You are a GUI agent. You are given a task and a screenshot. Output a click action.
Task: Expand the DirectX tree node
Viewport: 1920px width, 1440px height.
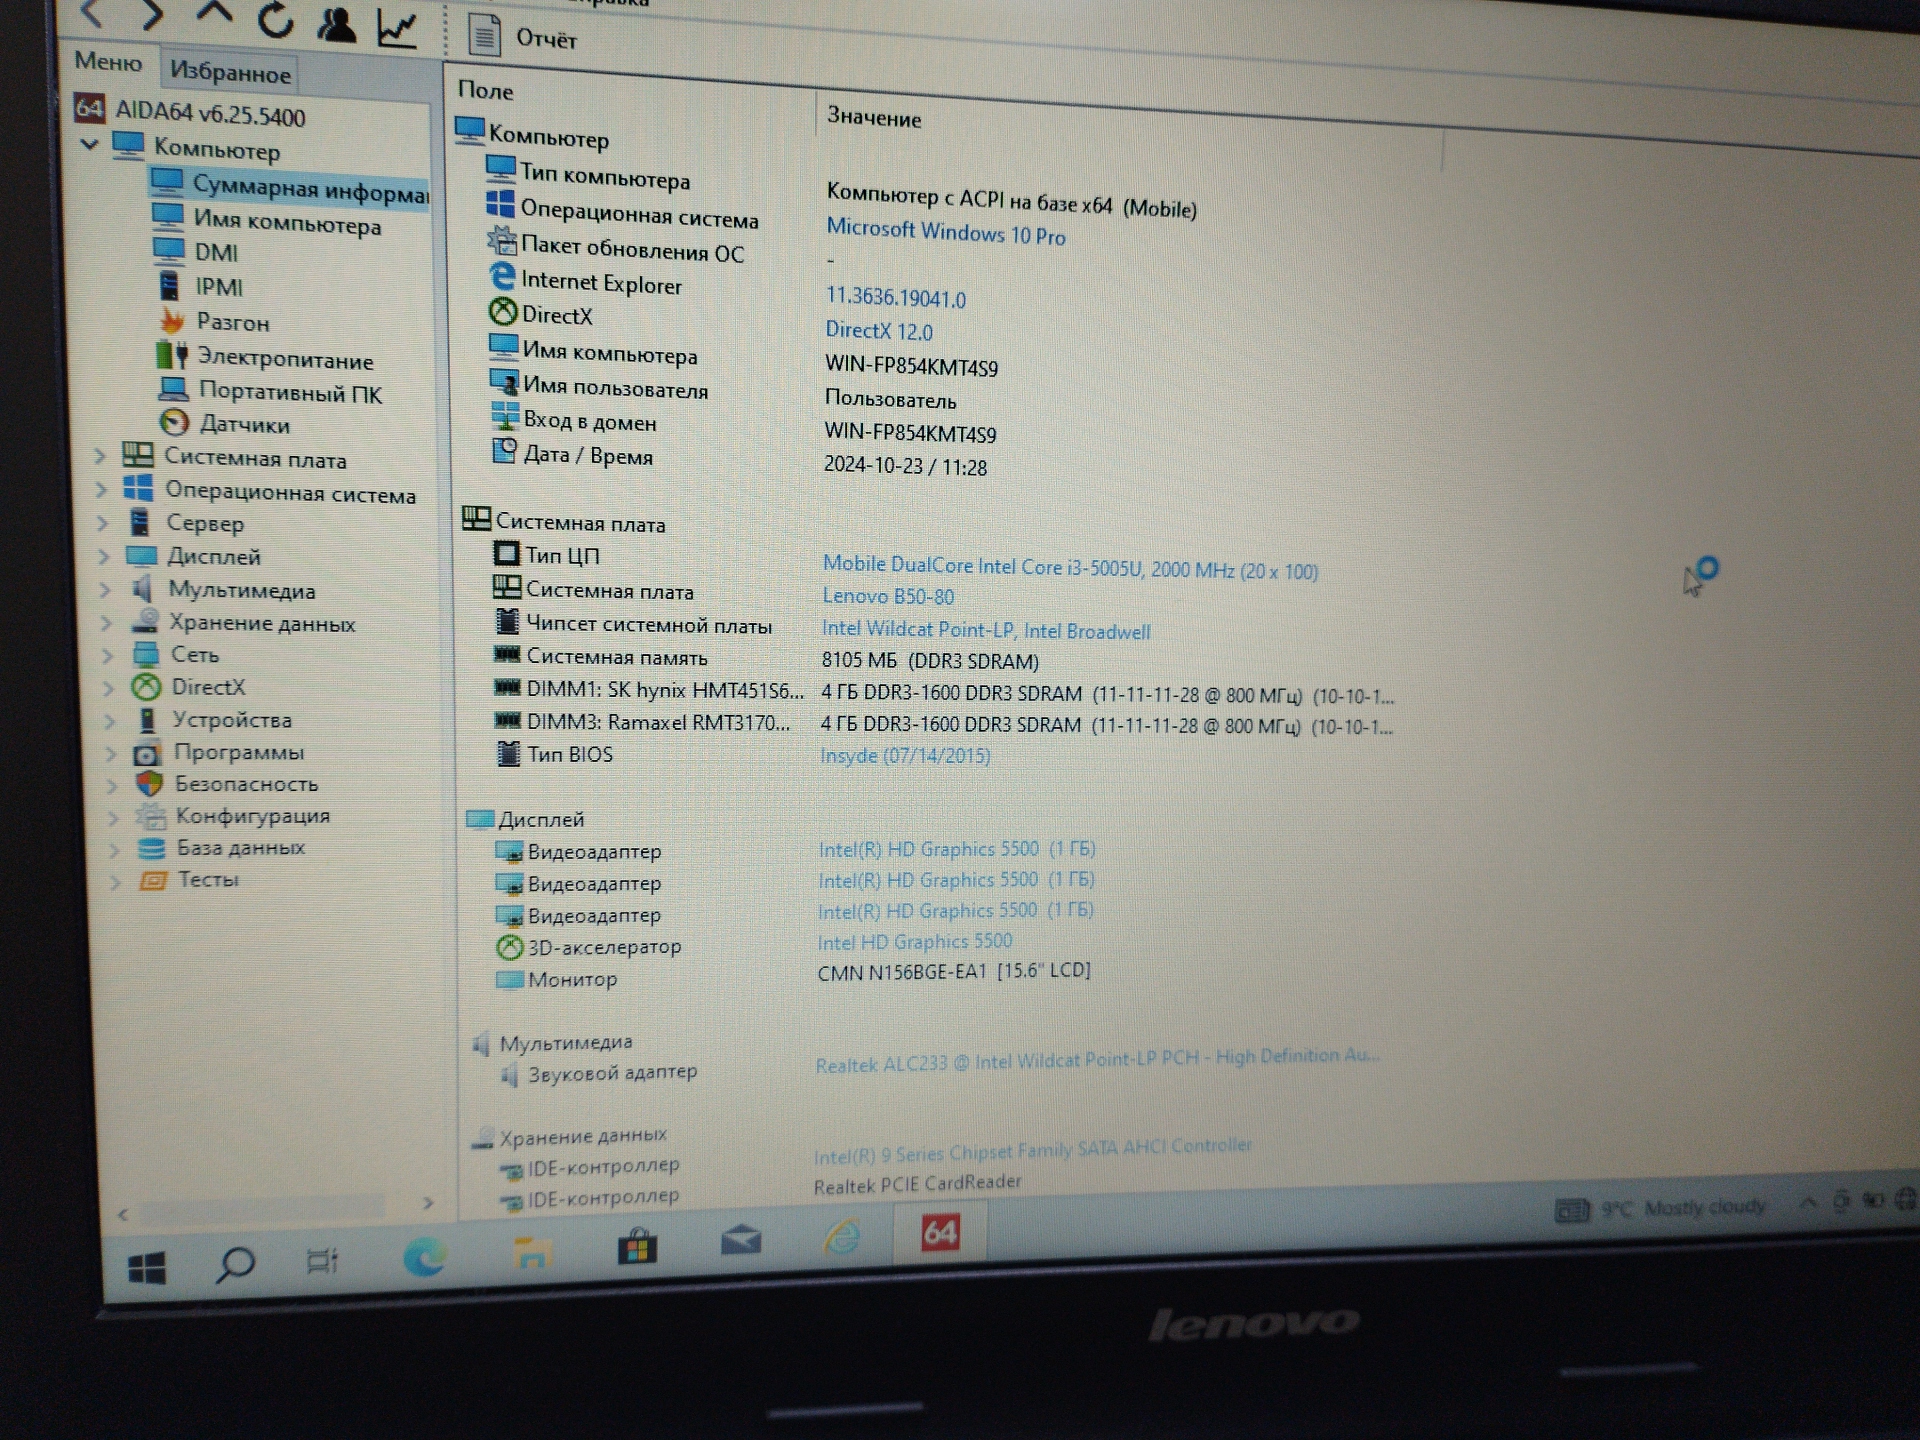[108, 687]
